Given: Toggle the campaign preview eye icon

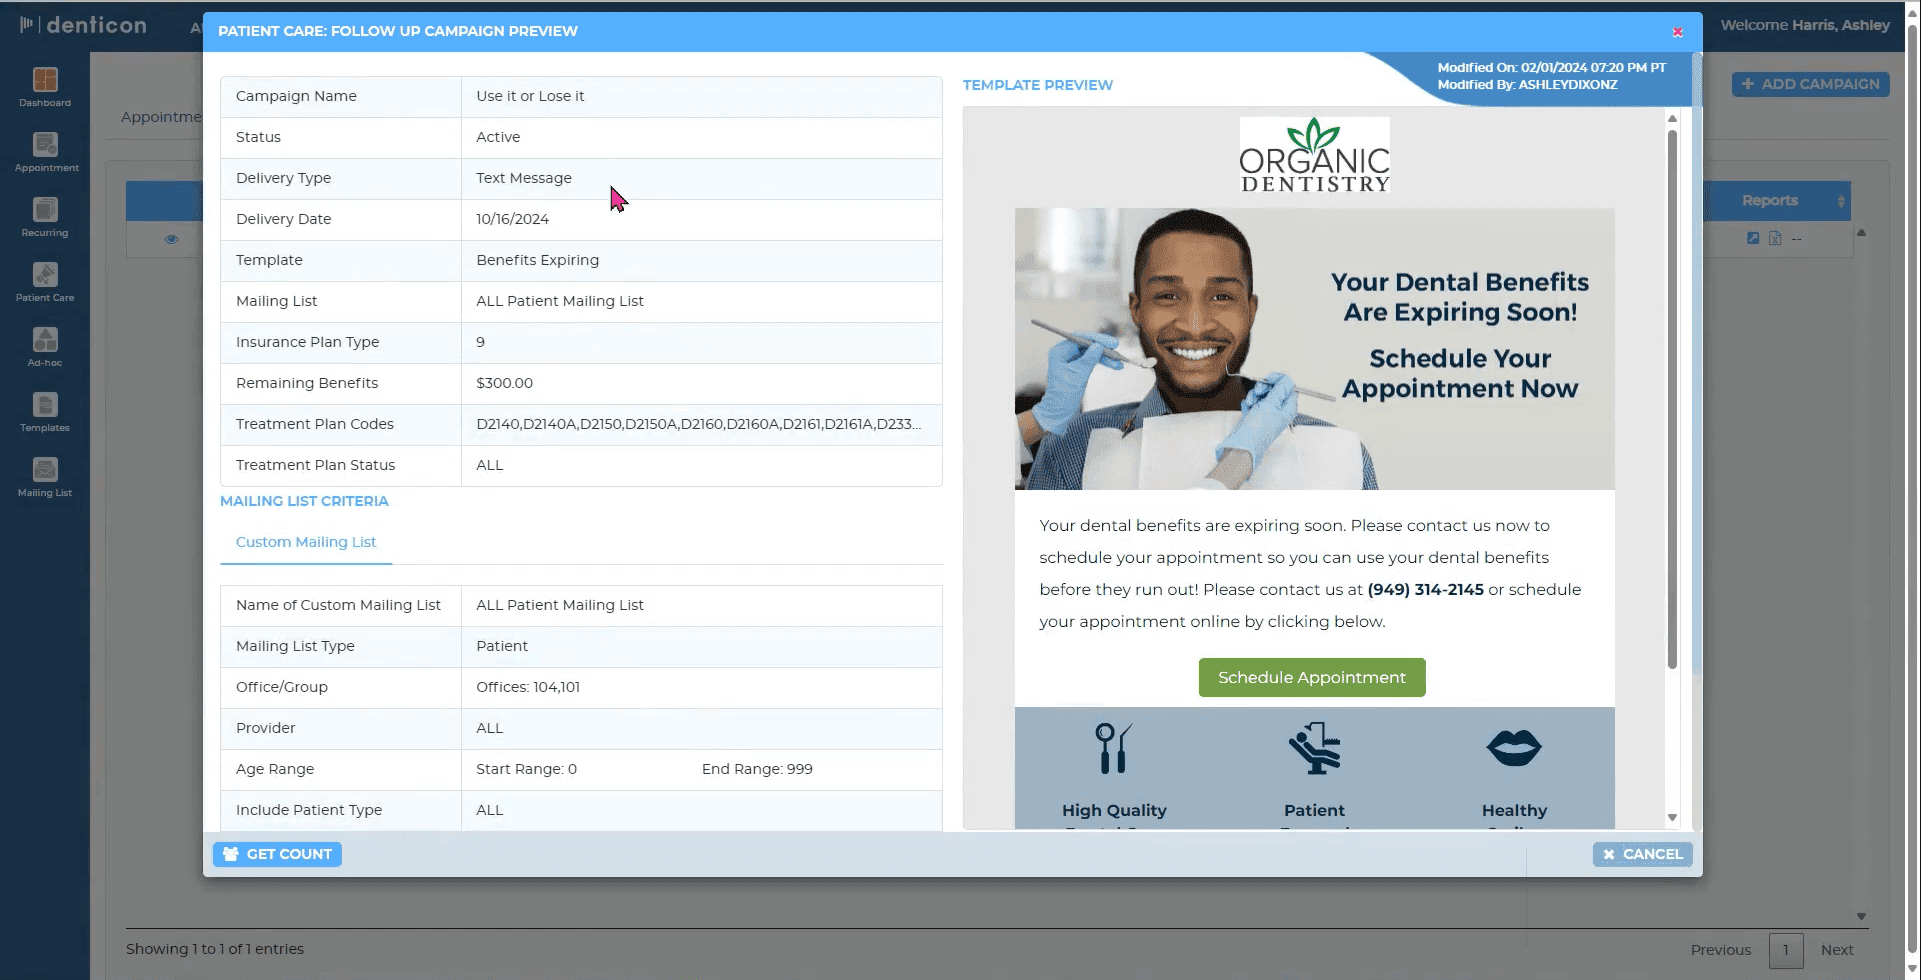Looking at the screenshot, I should click(171, 239).
